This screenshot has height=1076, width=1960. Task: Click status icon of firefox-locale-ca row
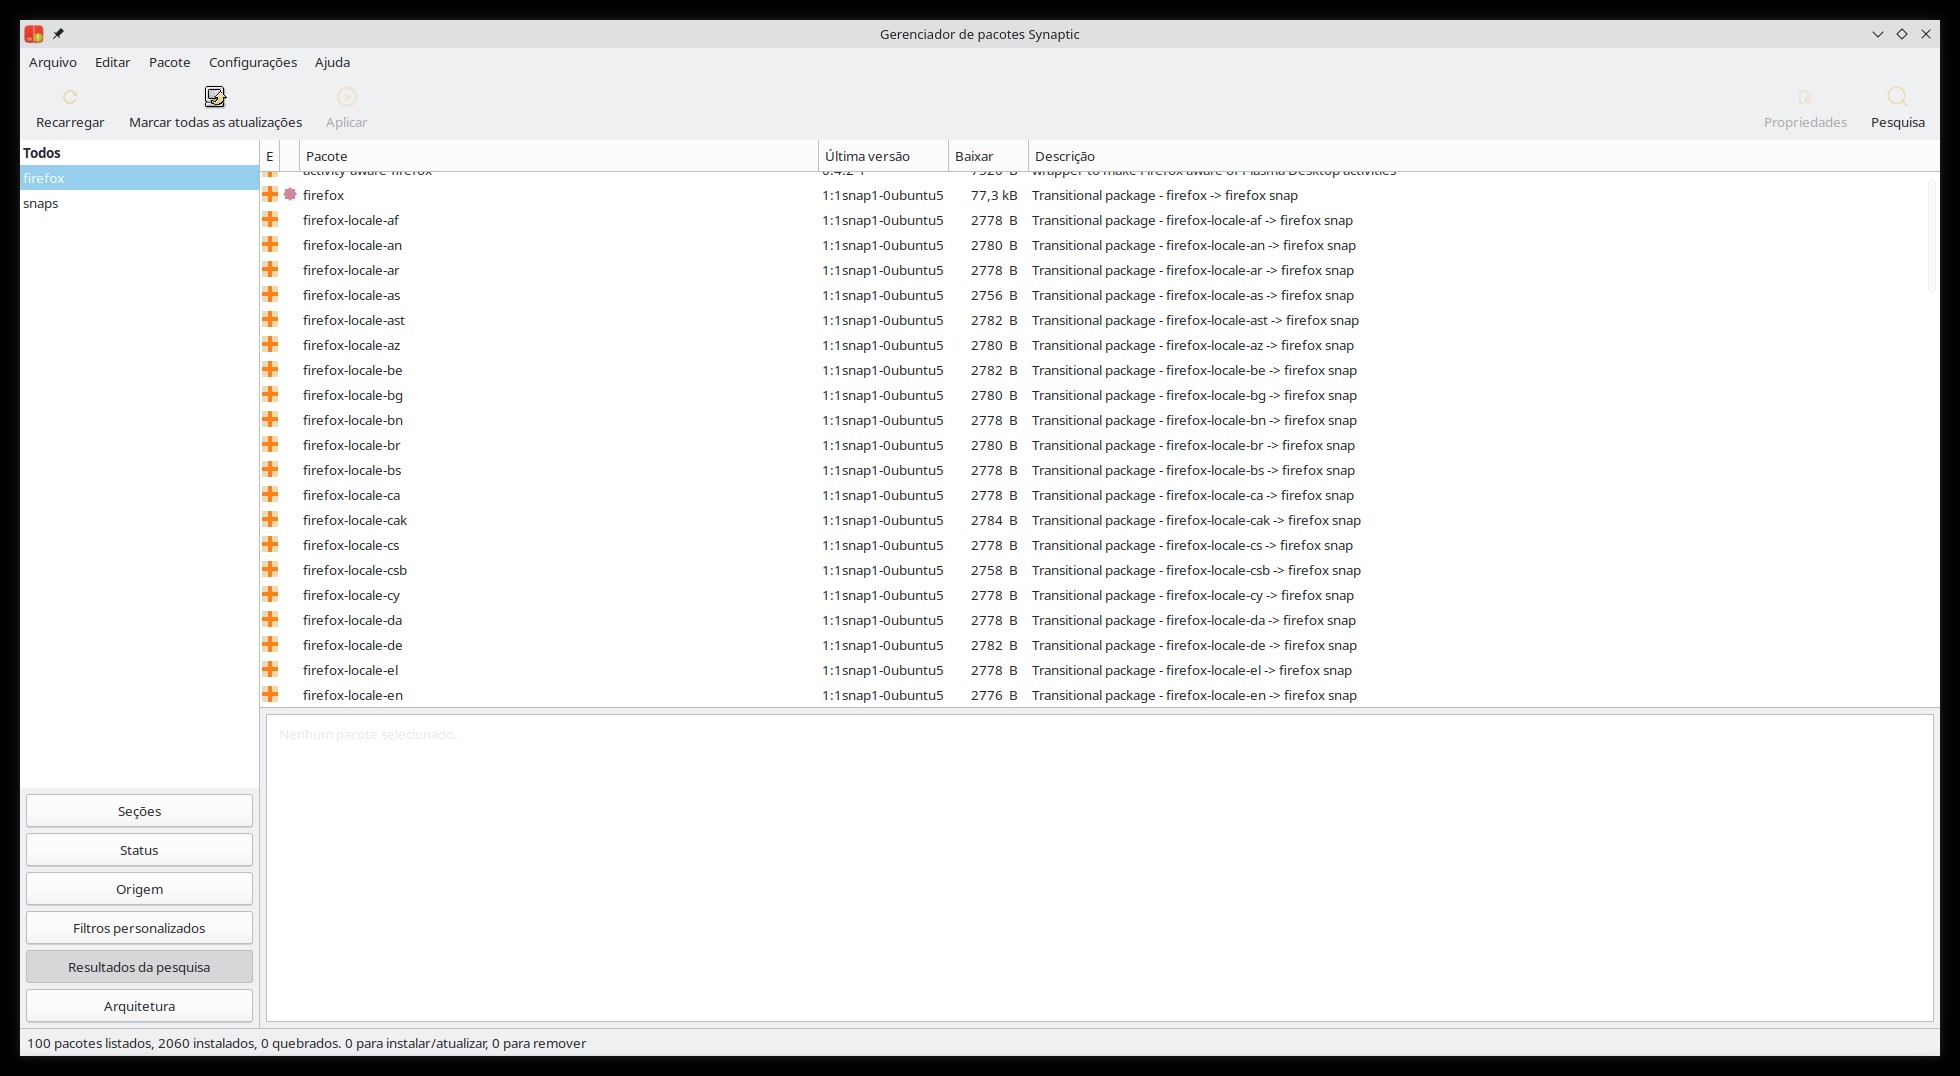pyautogui.click(x=270, y=495)
